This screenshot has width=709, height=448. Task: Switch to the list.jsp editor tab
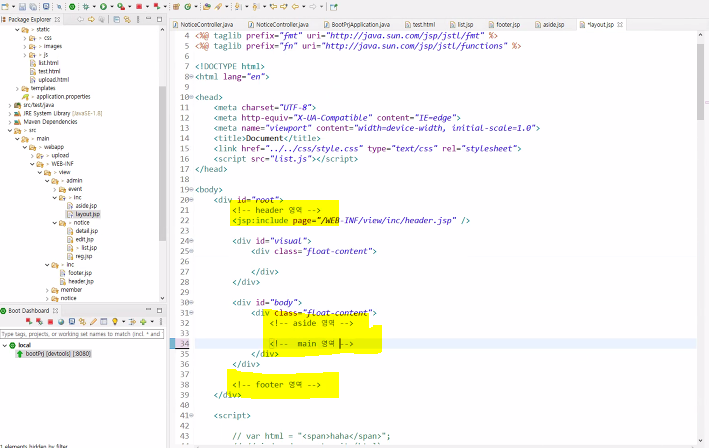(x=462, y=24)
